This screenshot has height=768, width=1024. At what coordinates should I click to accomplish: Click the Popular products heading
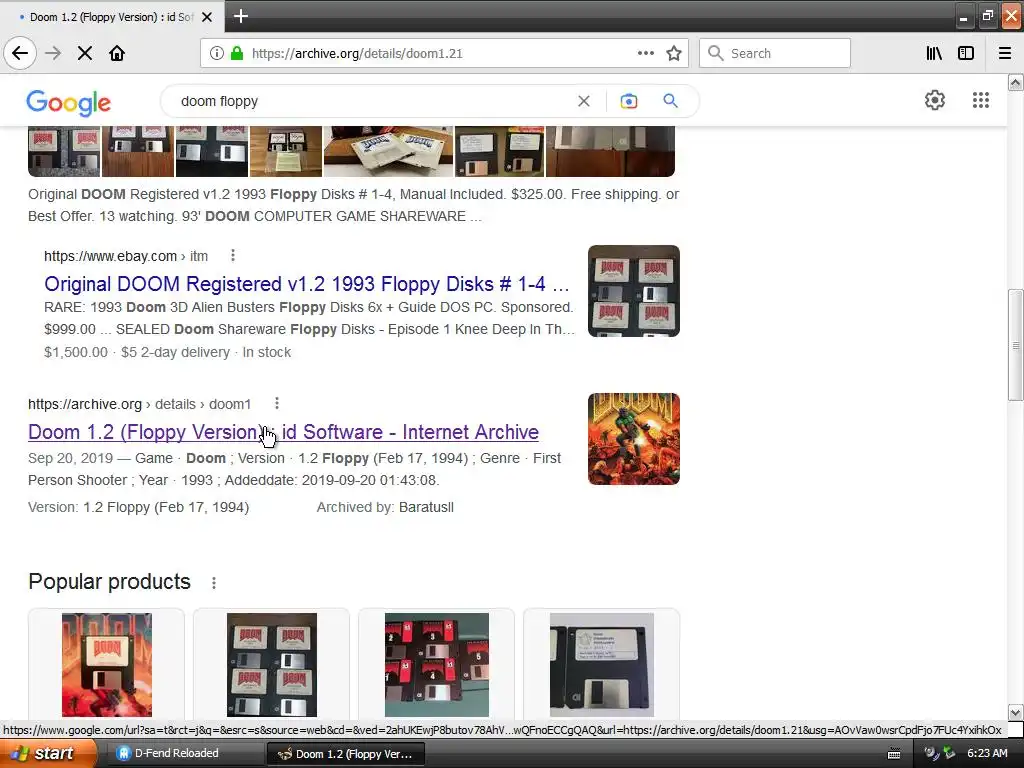(109, 582)
